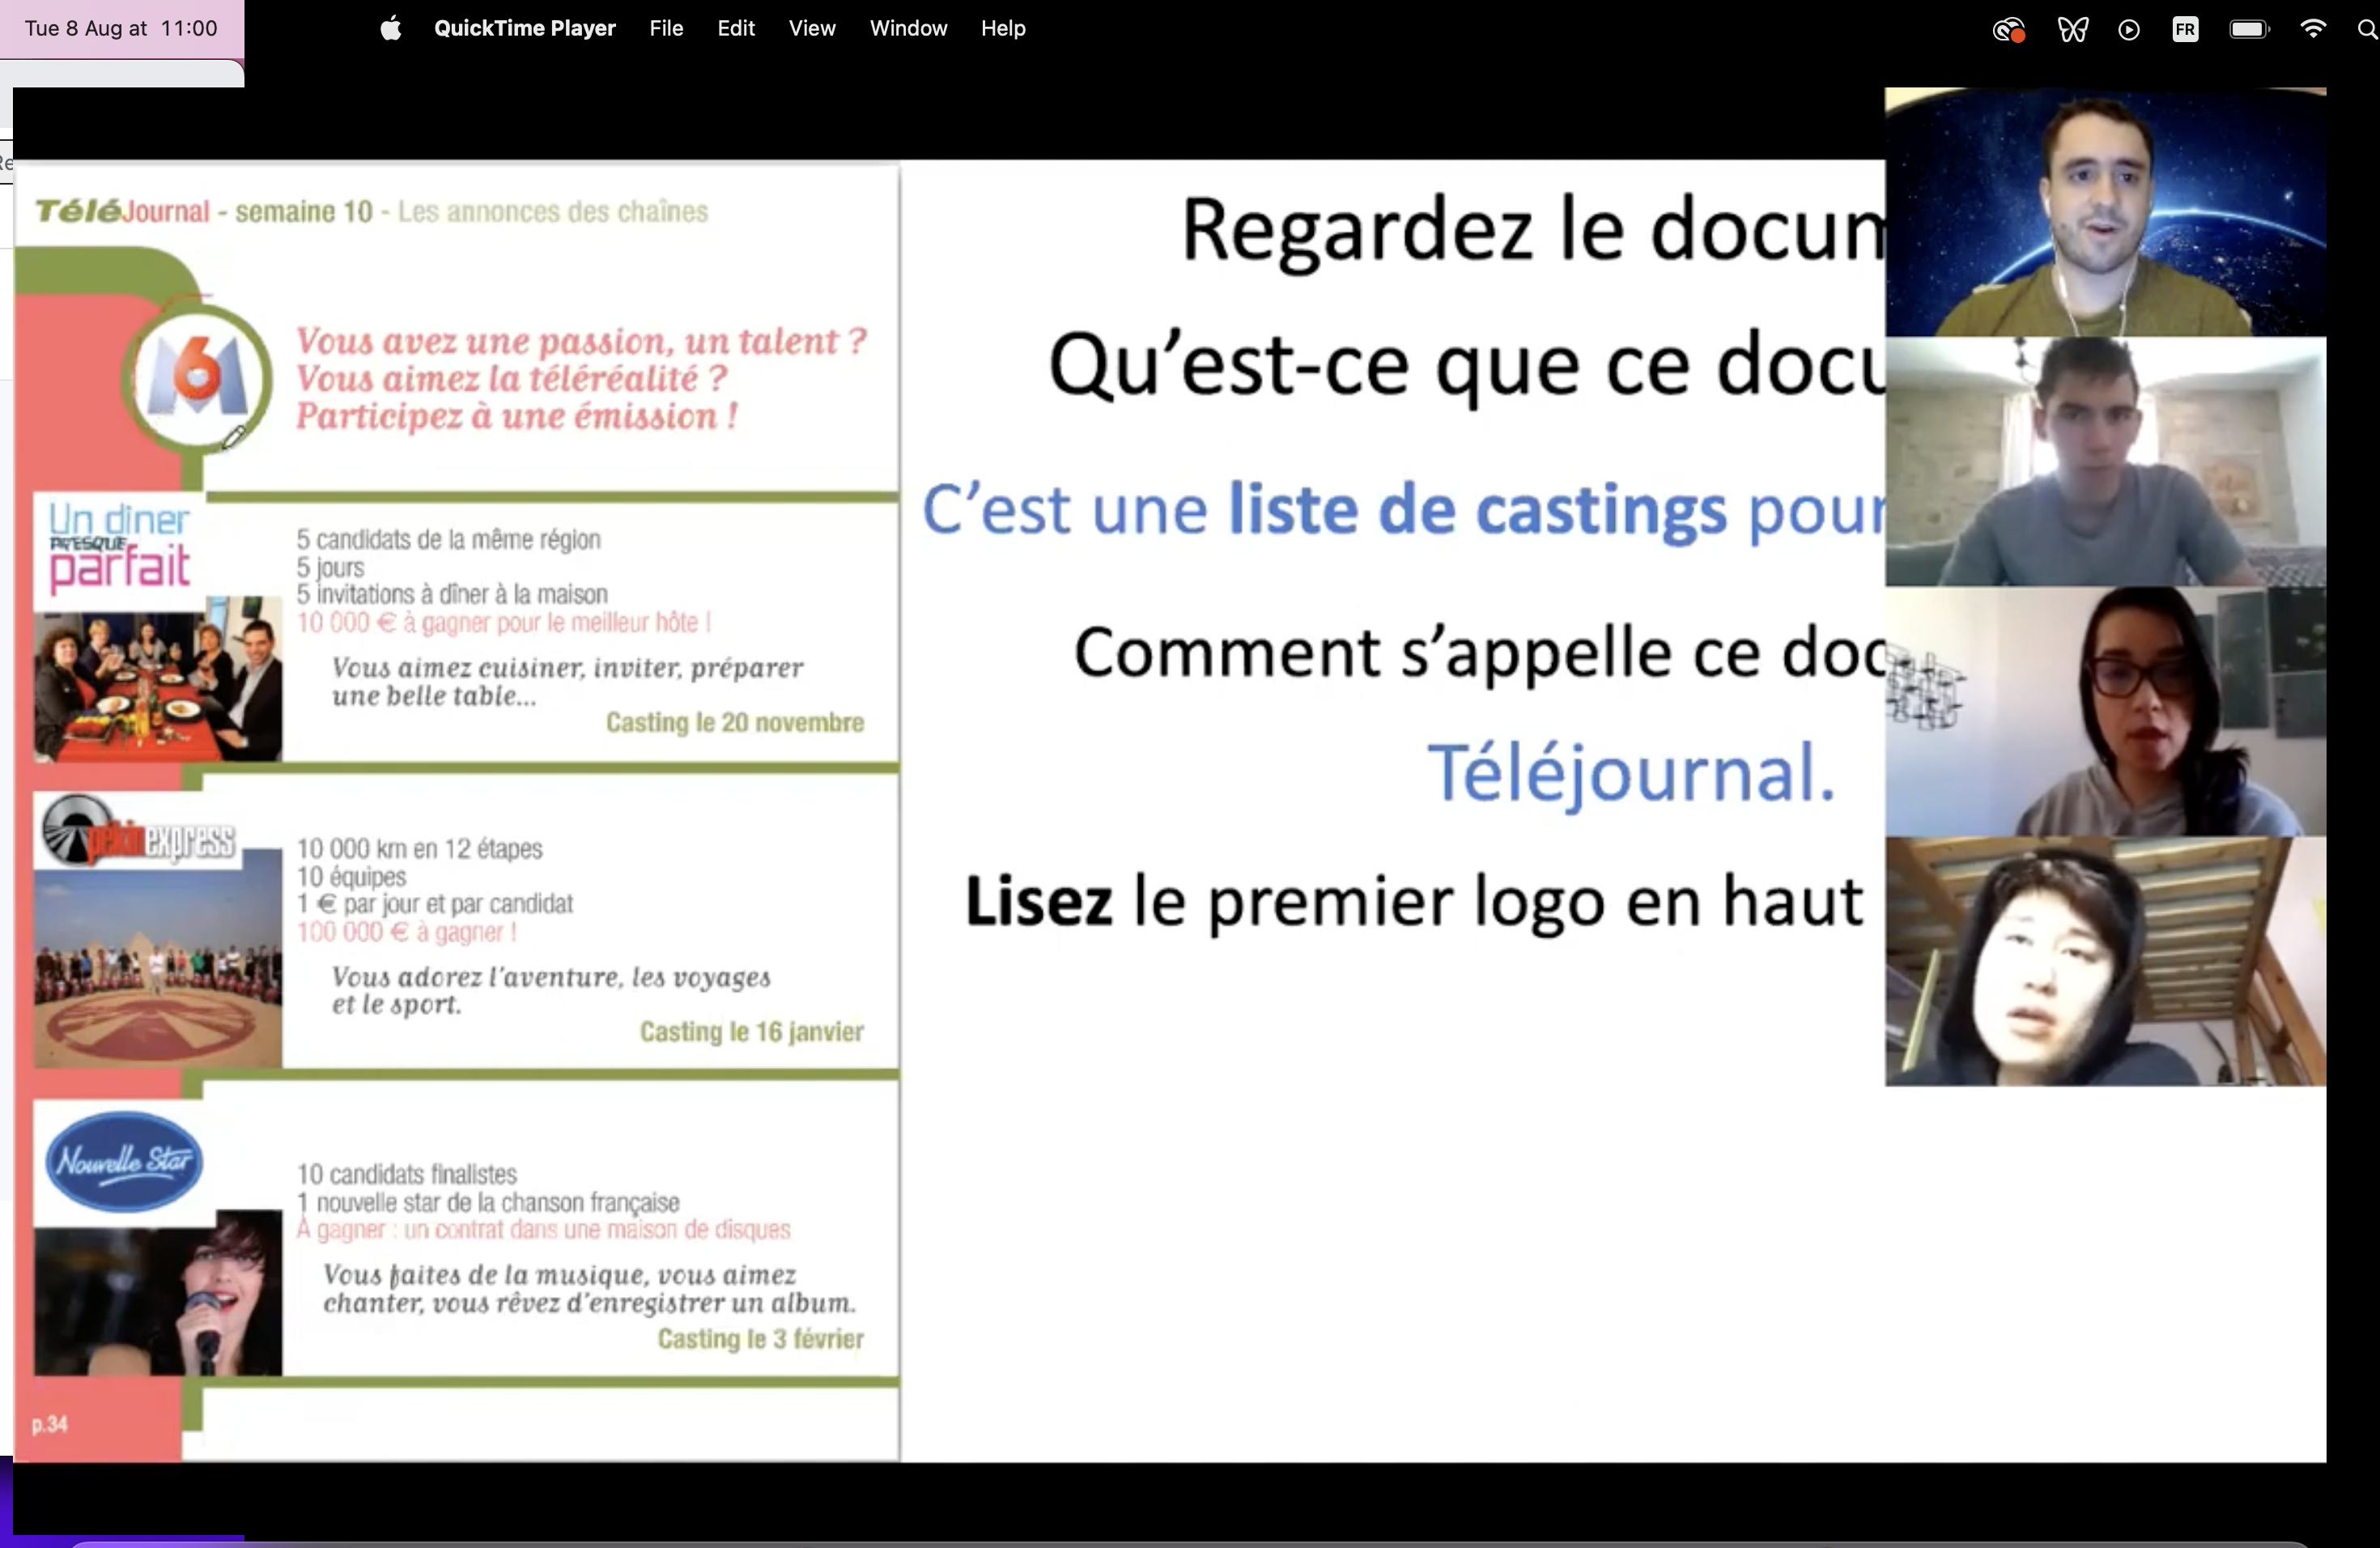The image size is (2380, 1548).
Task: Switch input source via FR icon
Action: [x=2185, y=30]
